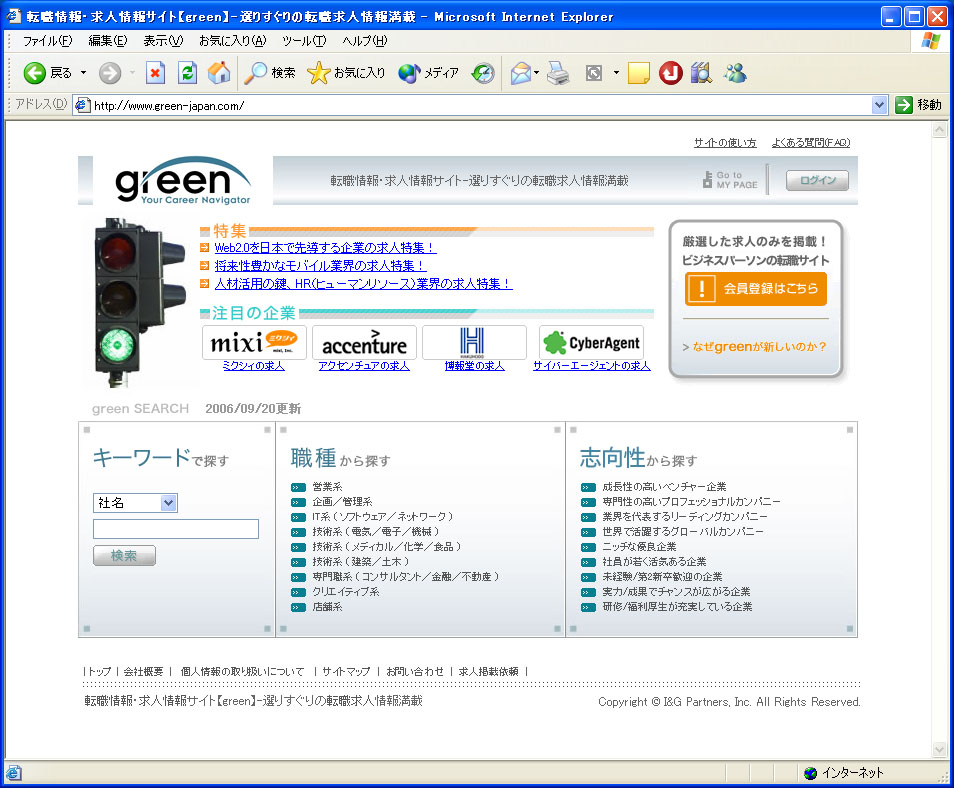Open the Favorites (お気に入り) star button
The width and height of the screenshot is (954, 788).
click(346, 73)
